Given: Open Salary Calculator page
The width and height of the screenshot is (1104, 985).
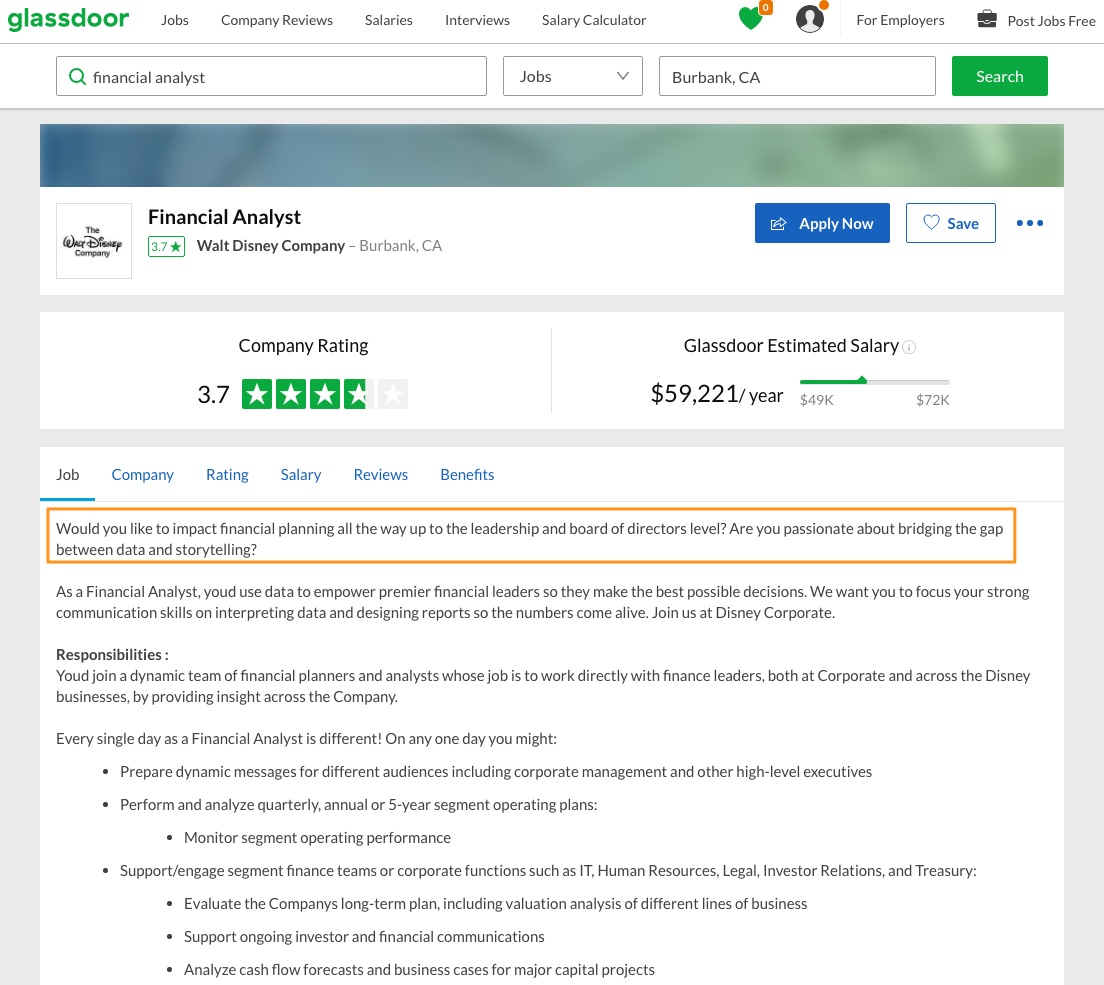Looking at the screenshot, I should [594, 20].
